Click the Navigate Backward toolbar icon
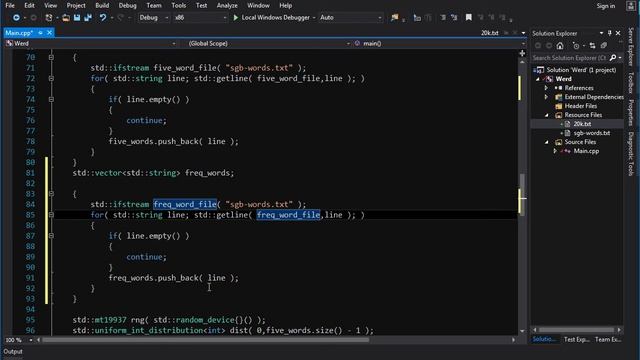 click(x=16, y=18)
